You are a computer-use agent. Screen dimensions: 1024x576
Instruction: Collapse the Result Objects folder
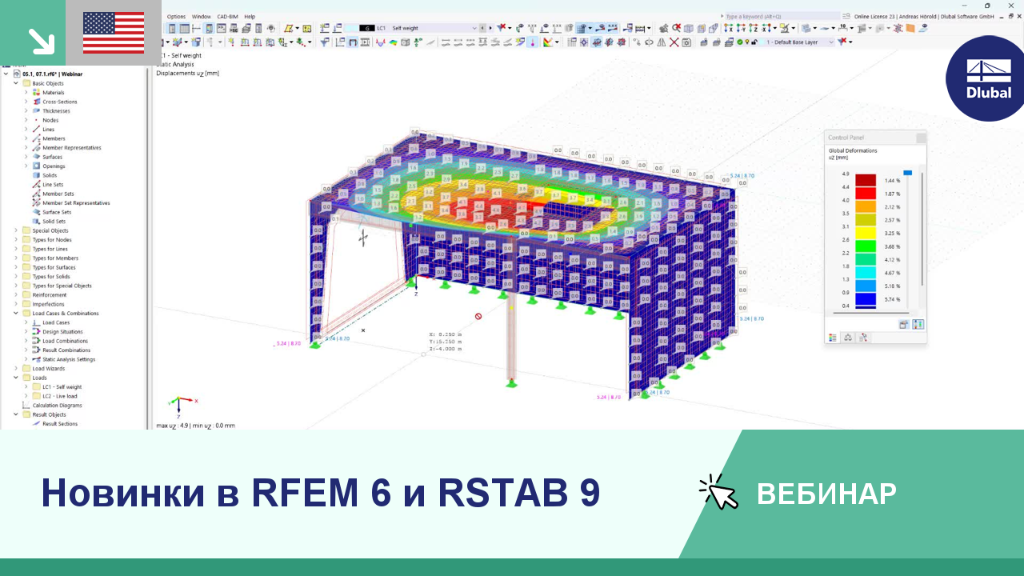tap(16, 415)
